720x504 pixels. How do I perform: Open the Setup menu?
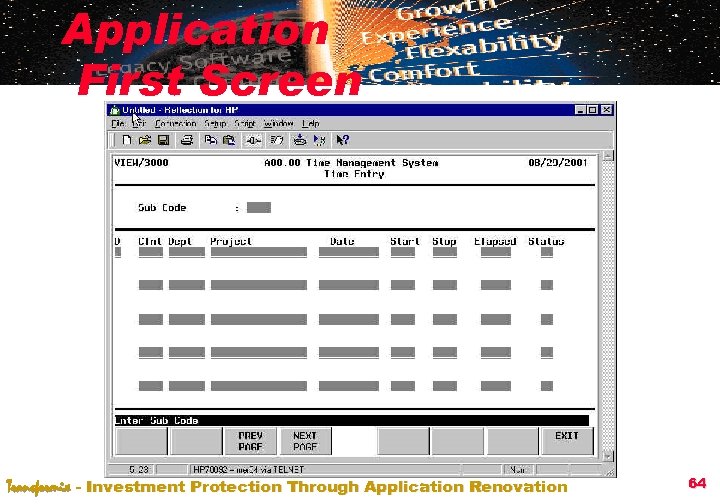pyautogui.click(x=215, y=123)
